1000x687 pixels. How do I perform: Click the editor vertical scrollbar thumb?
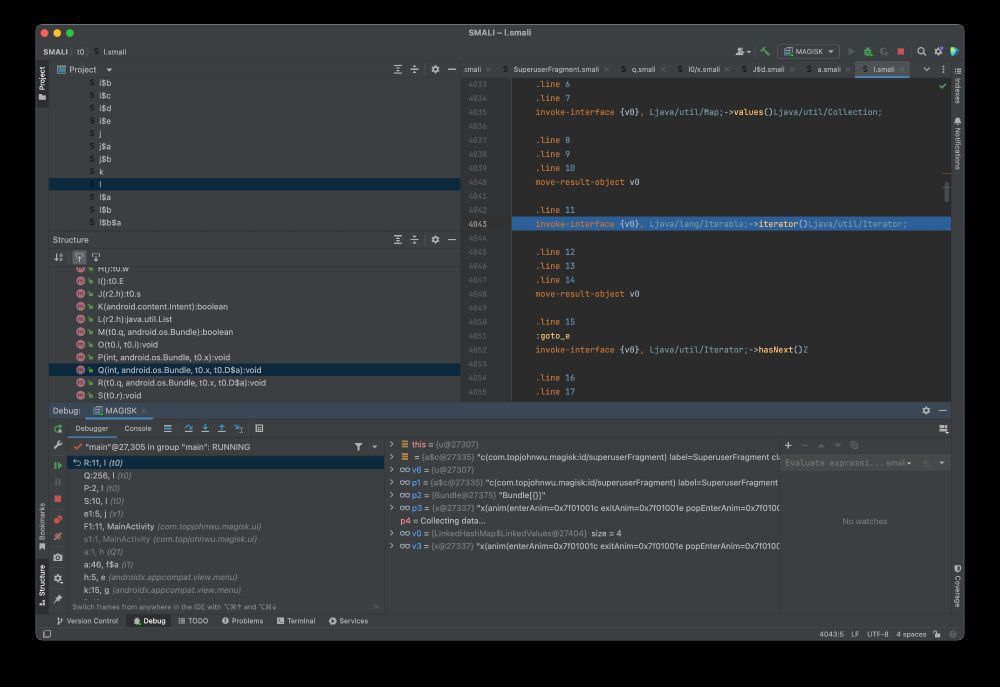946,191
